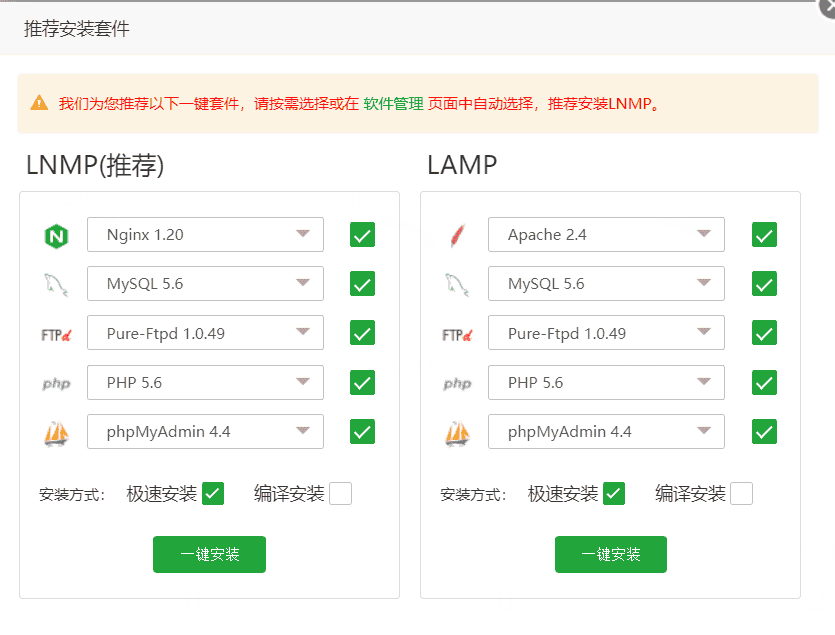Click the MySQL dolphin icon under LNMP

pyautogui.click(x=55, y=284)
